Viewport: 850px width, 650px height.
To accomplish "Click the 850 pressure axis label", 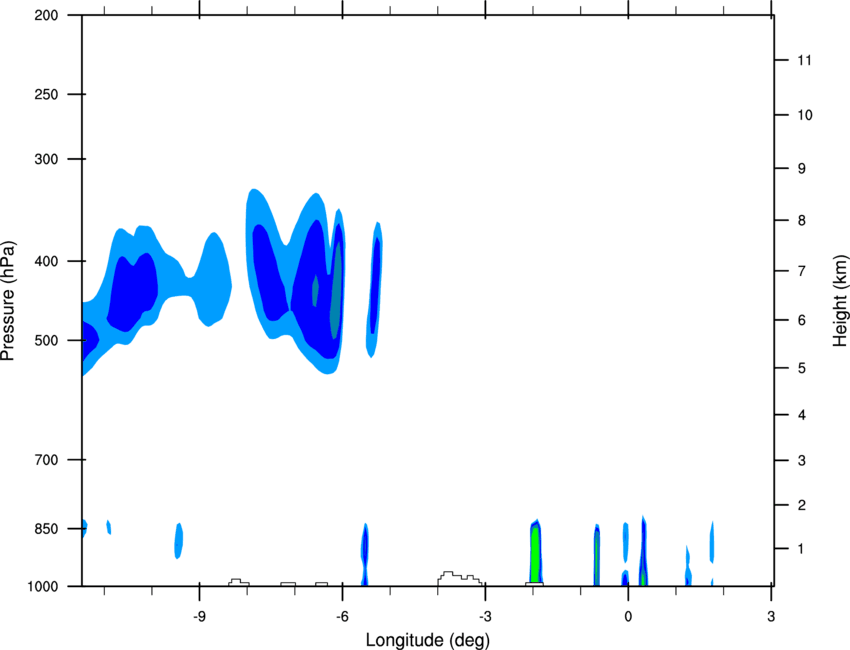I will click(46, 529).
